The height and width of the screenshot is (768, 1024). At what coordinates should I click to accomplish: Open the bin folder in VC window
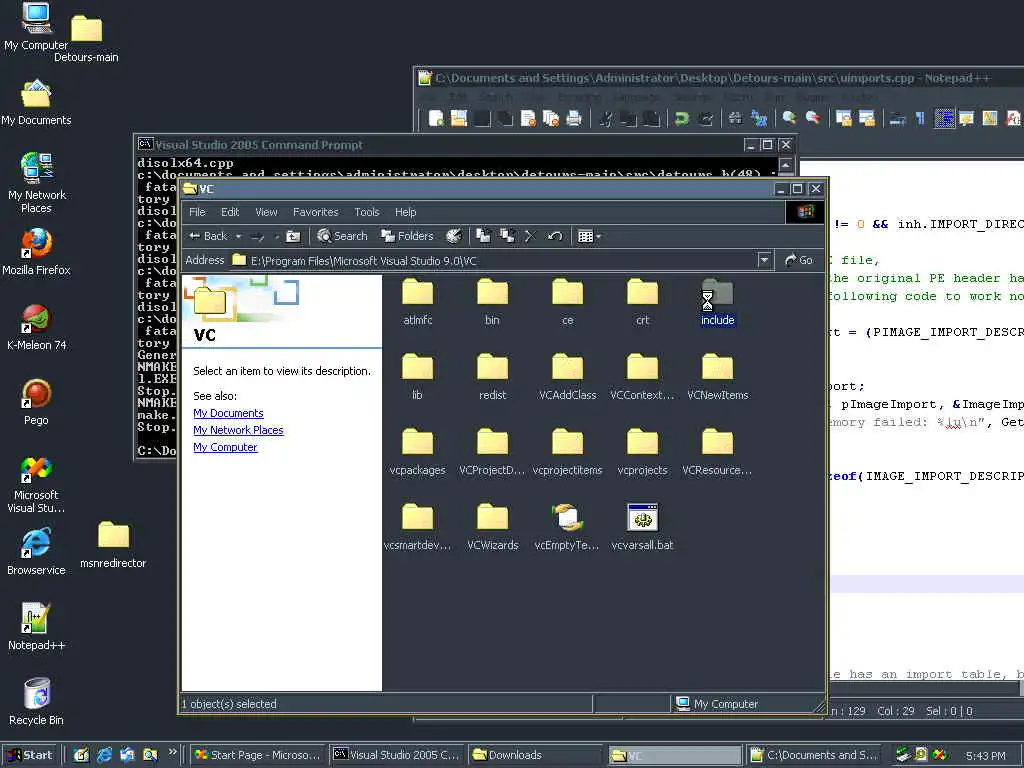[492, 301]
